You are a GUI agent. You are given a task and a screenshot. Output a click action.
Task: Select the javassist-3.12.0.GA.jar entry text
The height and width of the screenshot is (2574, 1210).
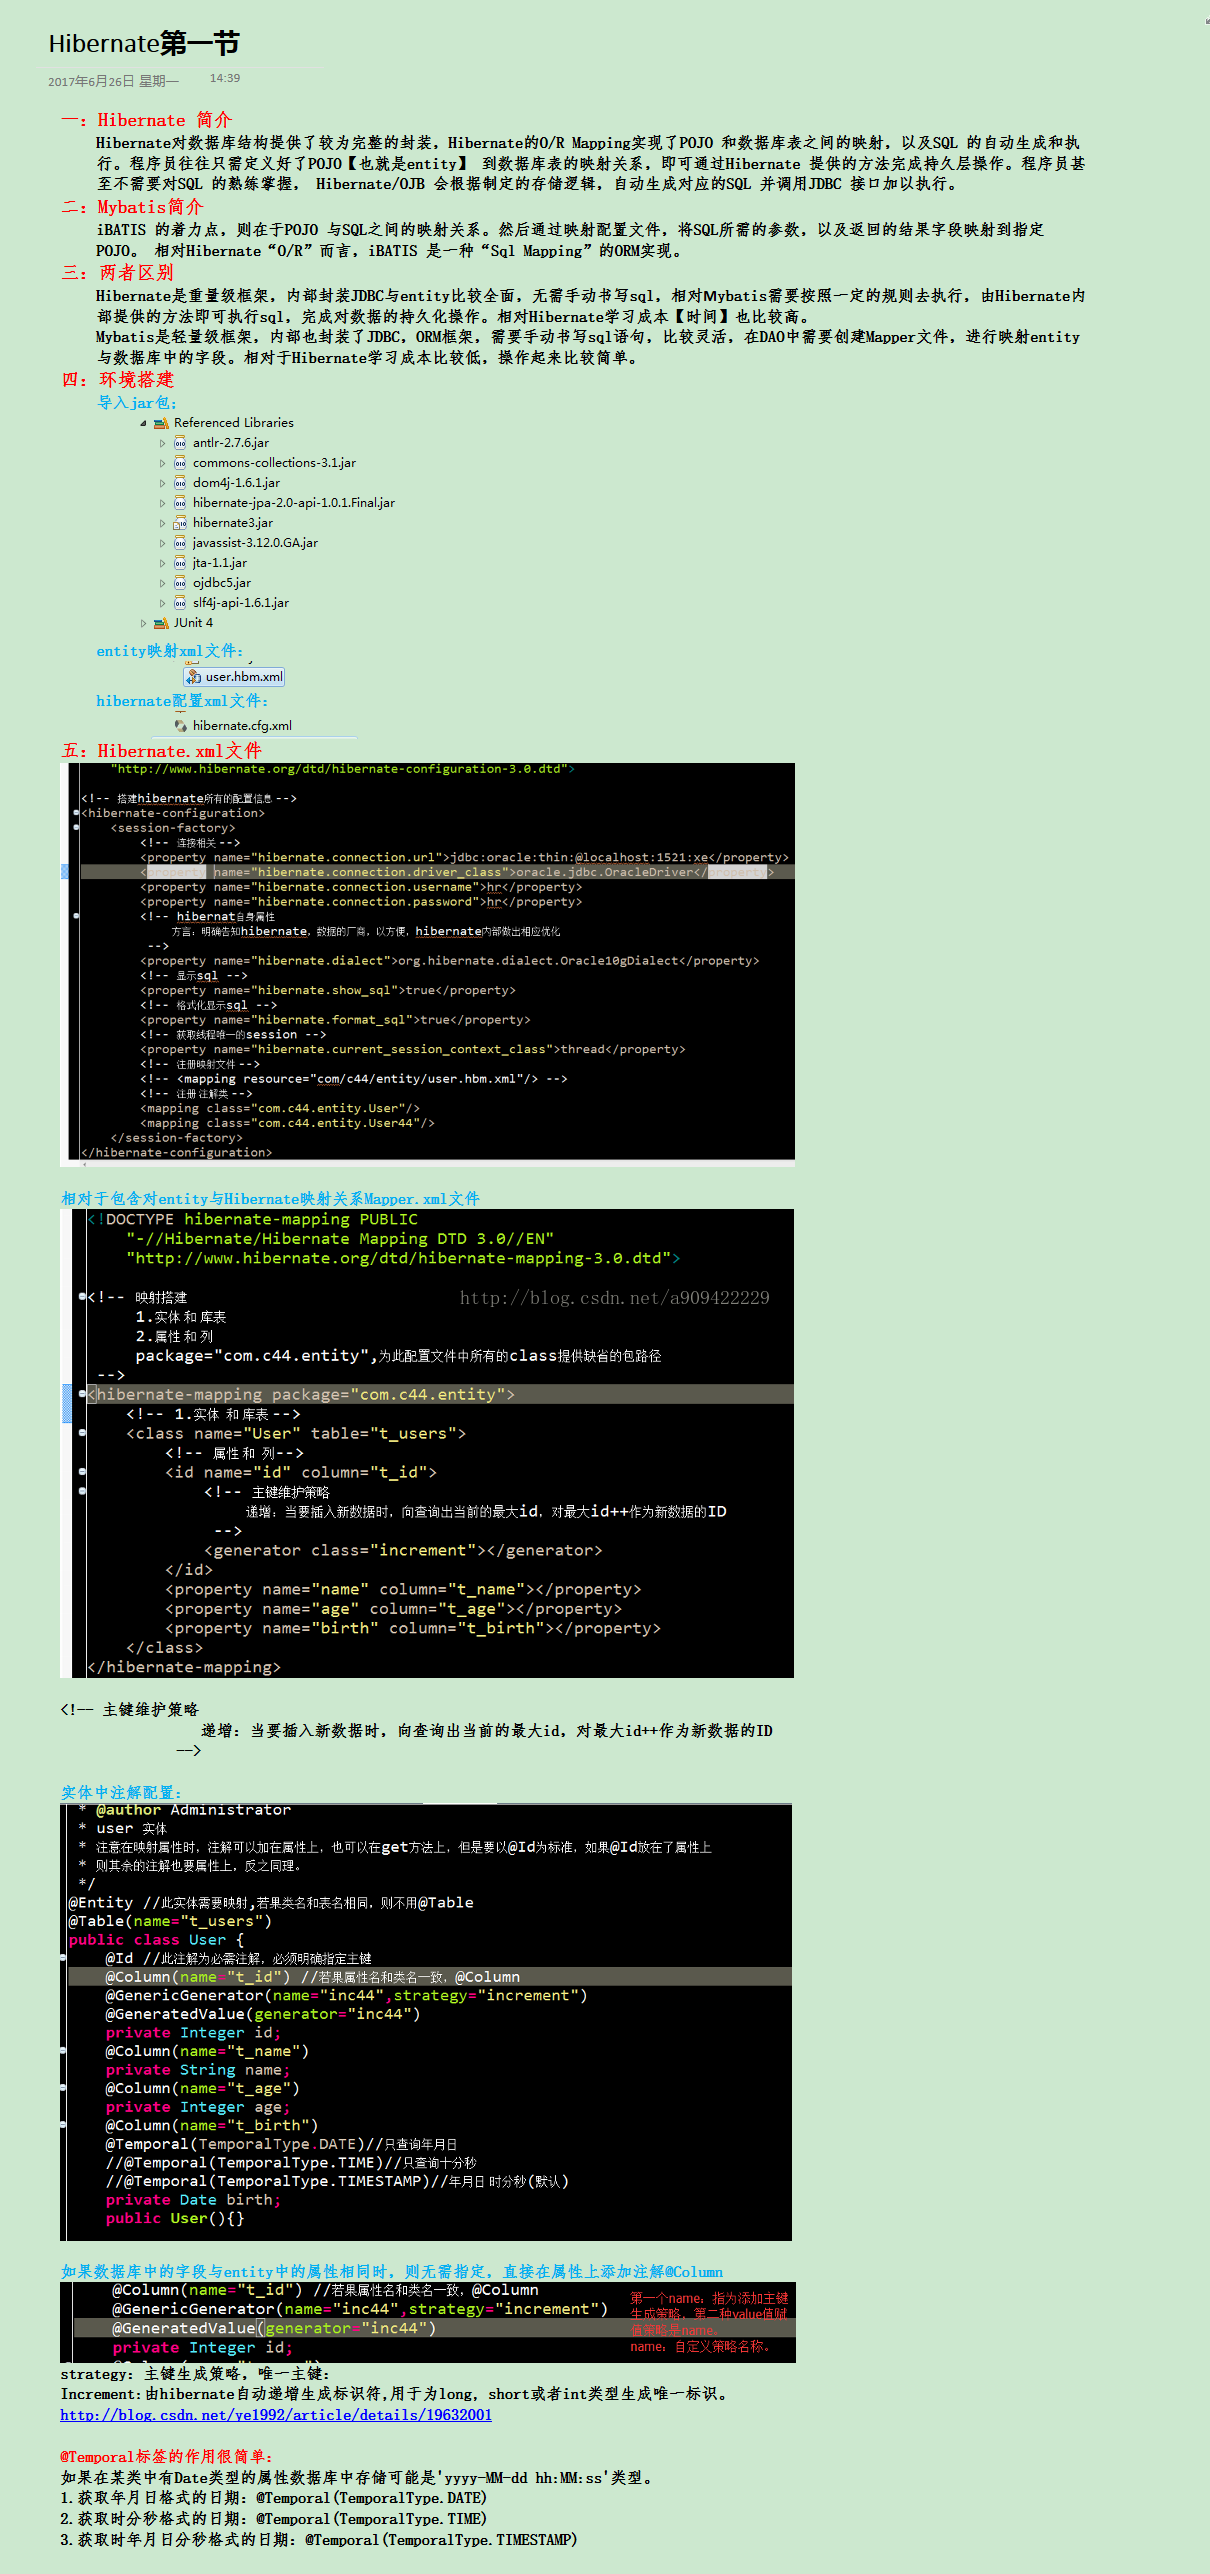point(255,543)
